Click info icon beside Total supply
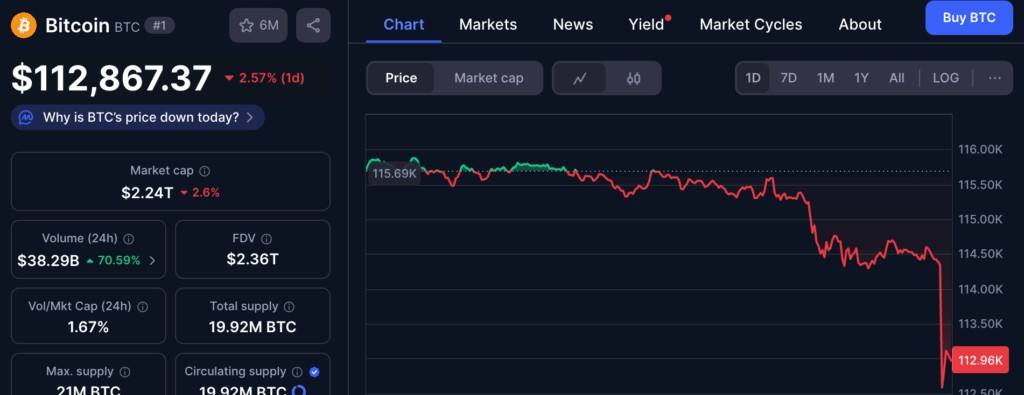Image resolution: width=1024 pixels, height=395 pixels. point(289,306)
